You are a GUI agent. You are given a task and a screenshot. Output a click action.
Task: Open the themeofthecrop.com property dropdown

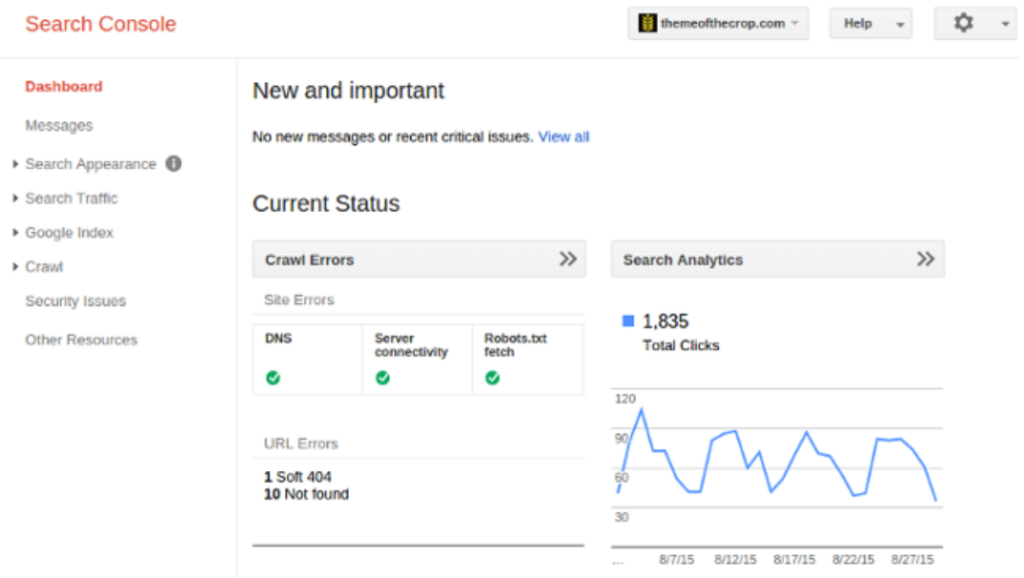718,24
